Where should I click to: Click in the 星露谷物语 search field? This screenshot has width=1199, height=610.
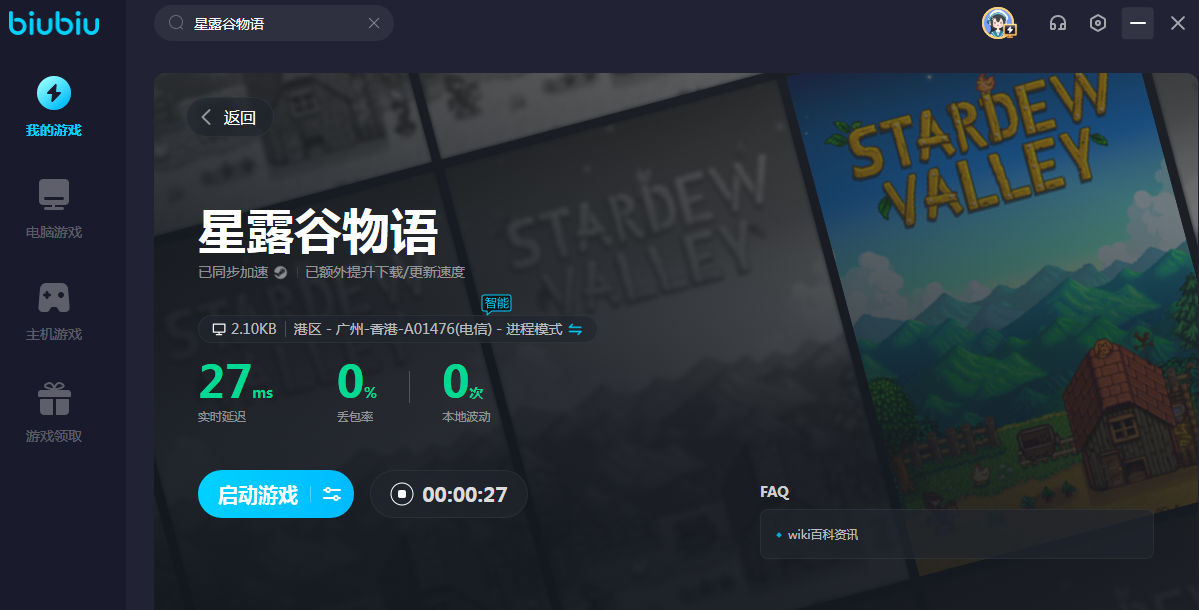tap(270, 23)
